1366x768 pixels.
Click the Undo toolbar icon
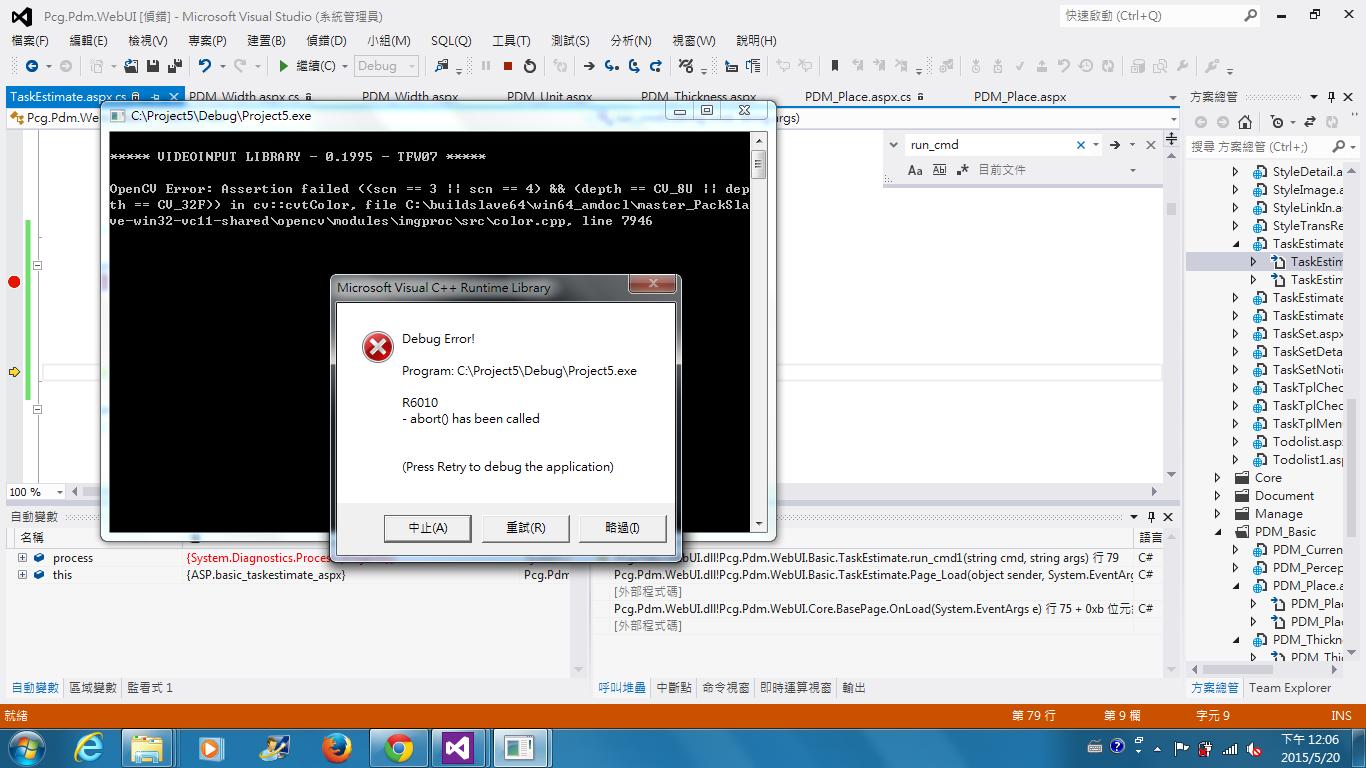coord(205,66)
